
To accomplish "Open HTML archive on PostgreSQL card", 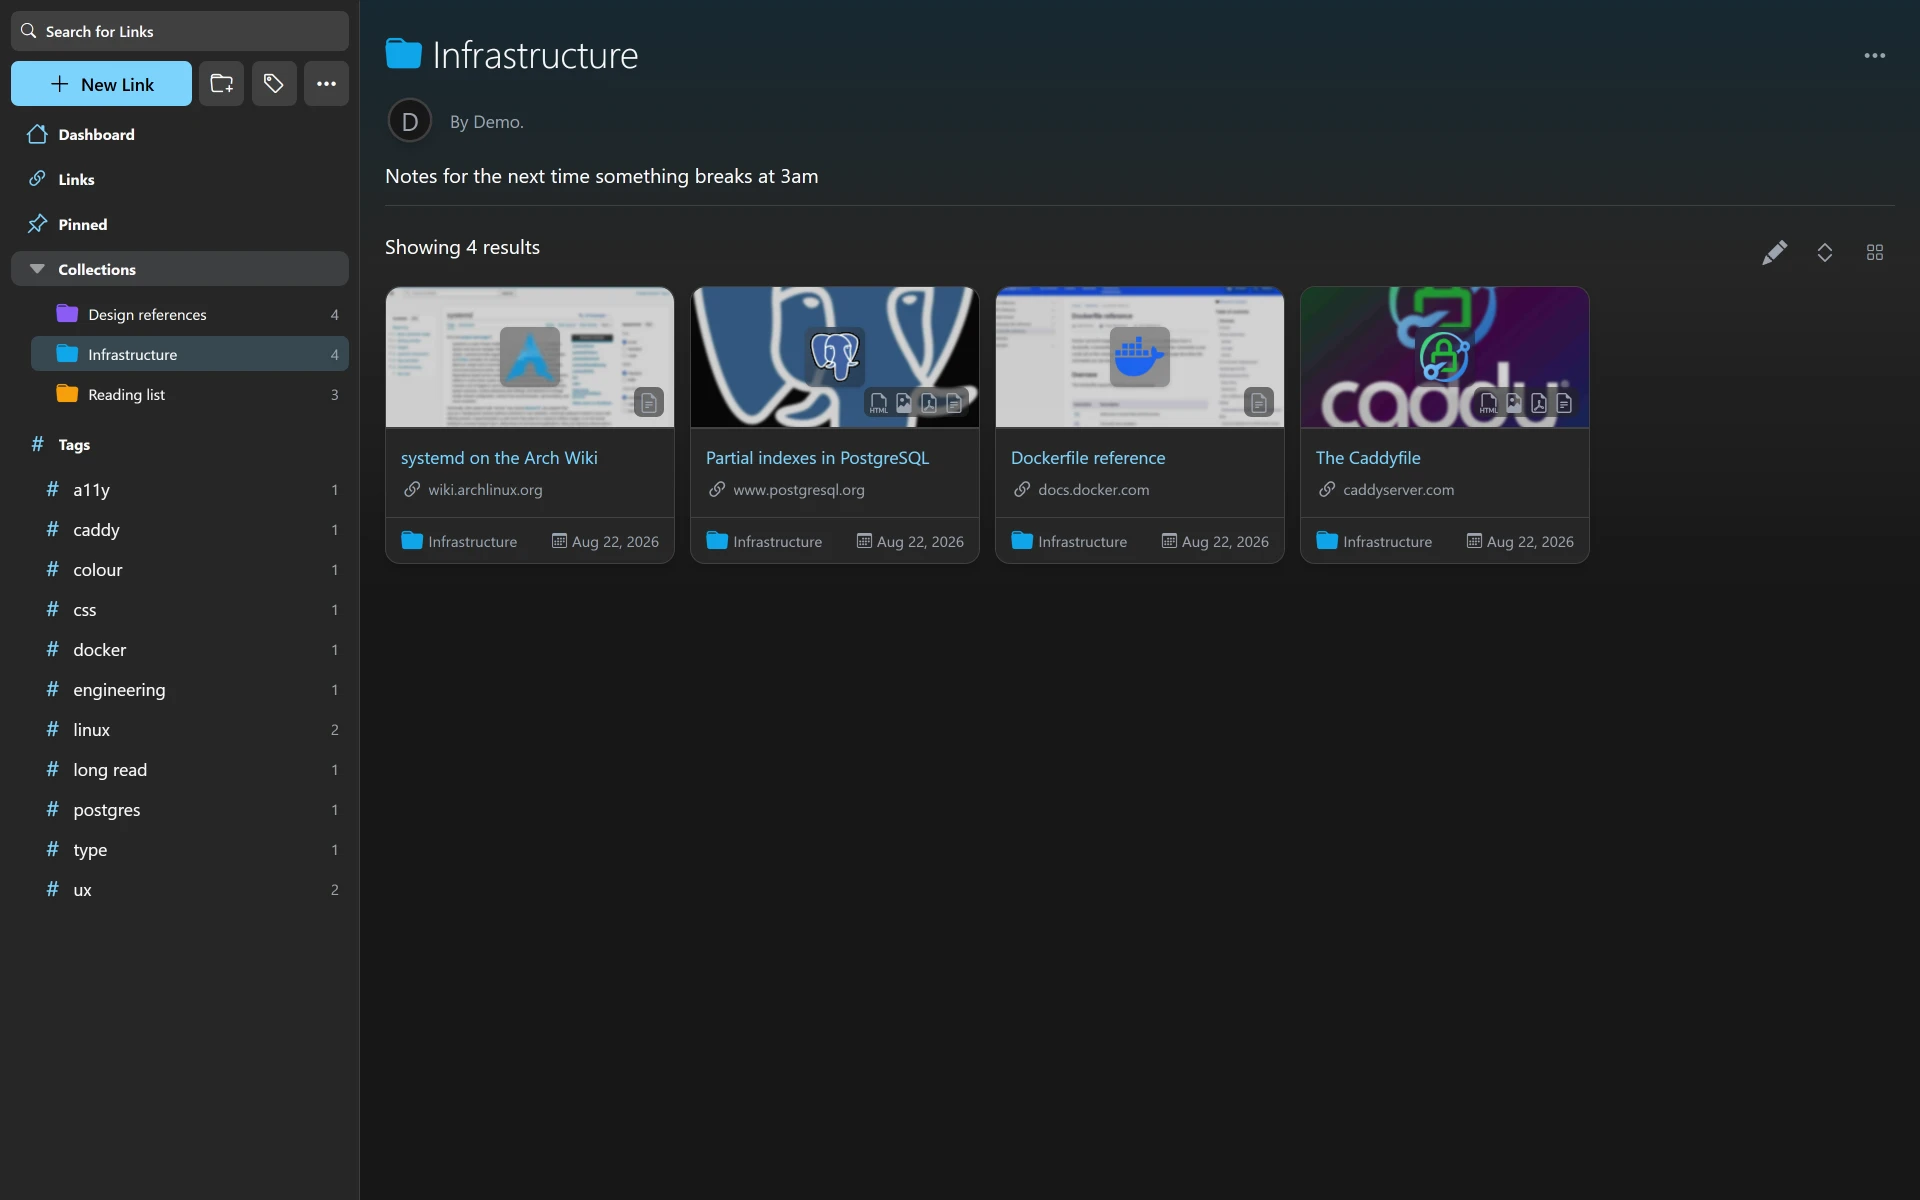I will point(878,402).
